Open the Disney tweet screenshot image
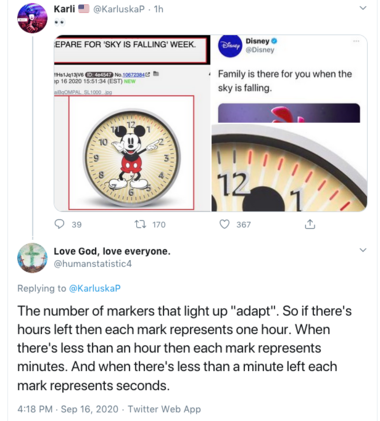380x421 pixels. click(x=289, y=78)
